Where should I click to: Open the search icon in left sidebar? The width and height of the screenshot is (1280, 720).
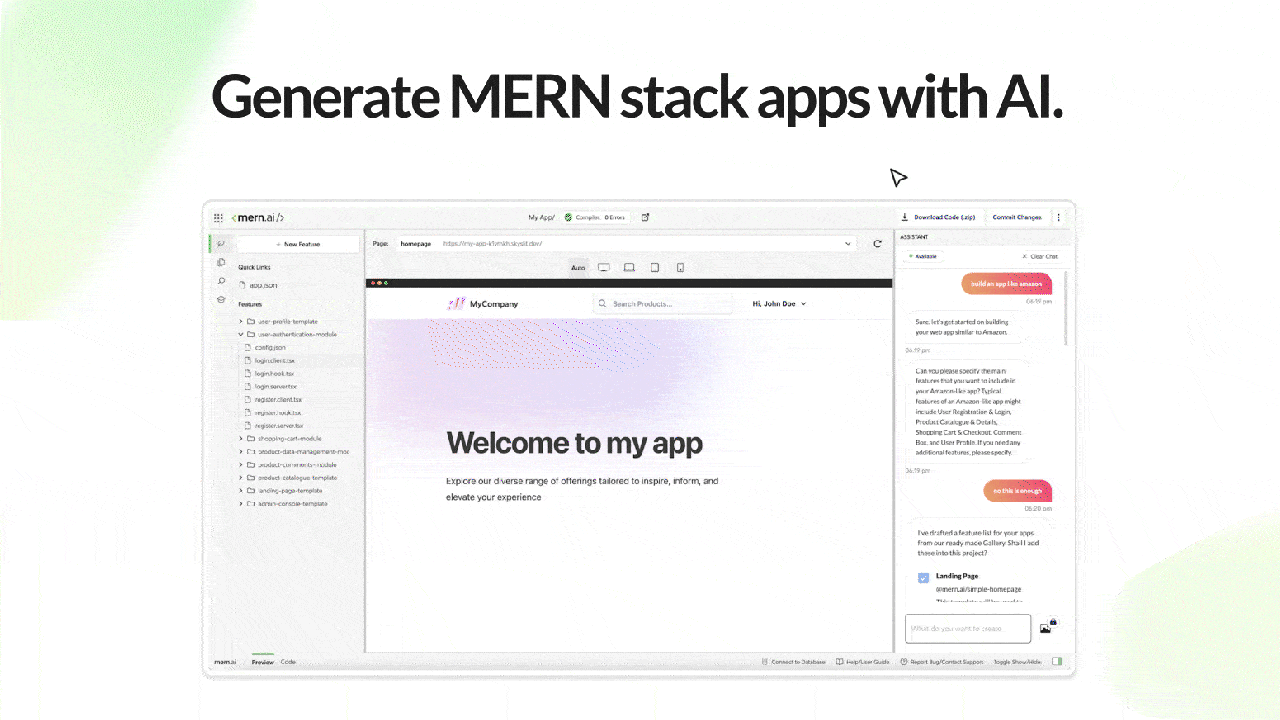(221, 281)
